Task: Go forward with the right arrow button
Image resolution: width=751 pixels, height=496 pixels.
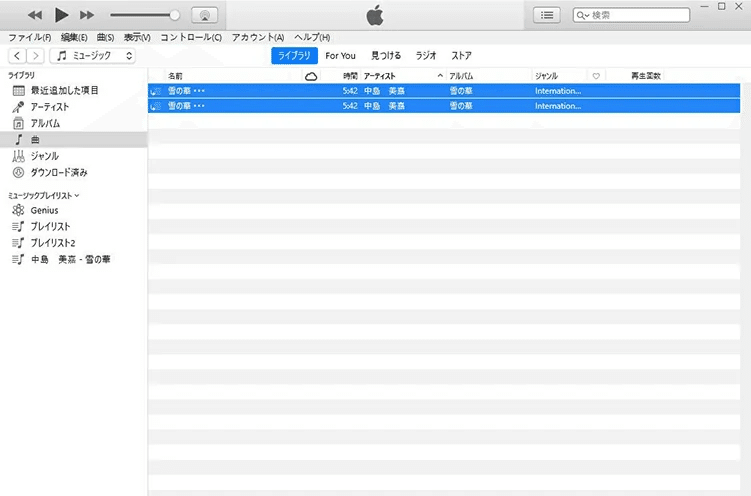Action: (35, 56)
